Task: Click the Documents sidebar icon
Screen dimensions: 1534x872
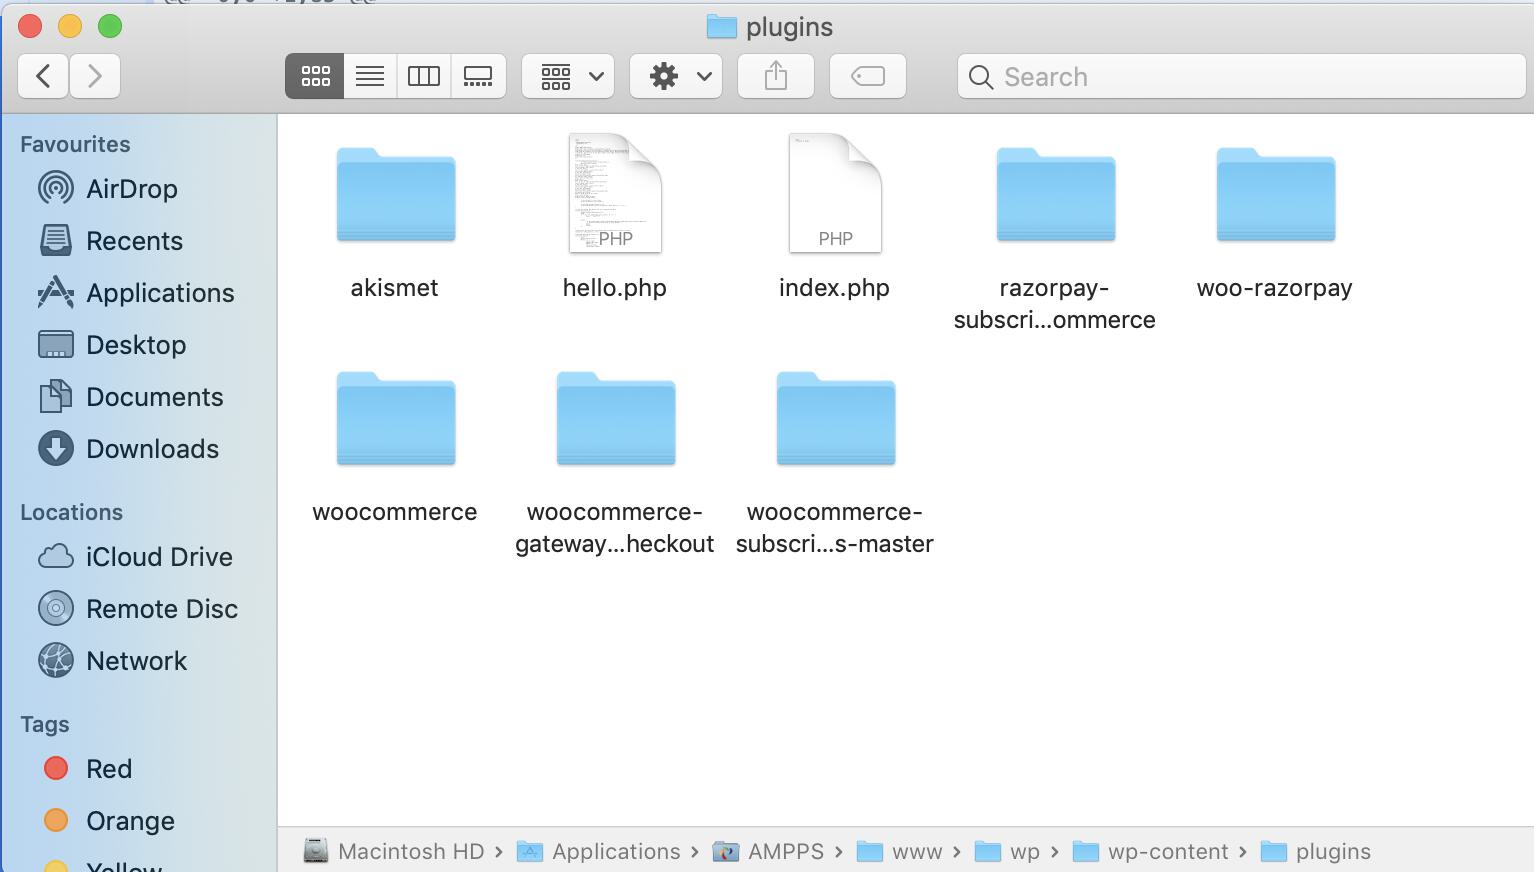Action: [x=56, y=396]
